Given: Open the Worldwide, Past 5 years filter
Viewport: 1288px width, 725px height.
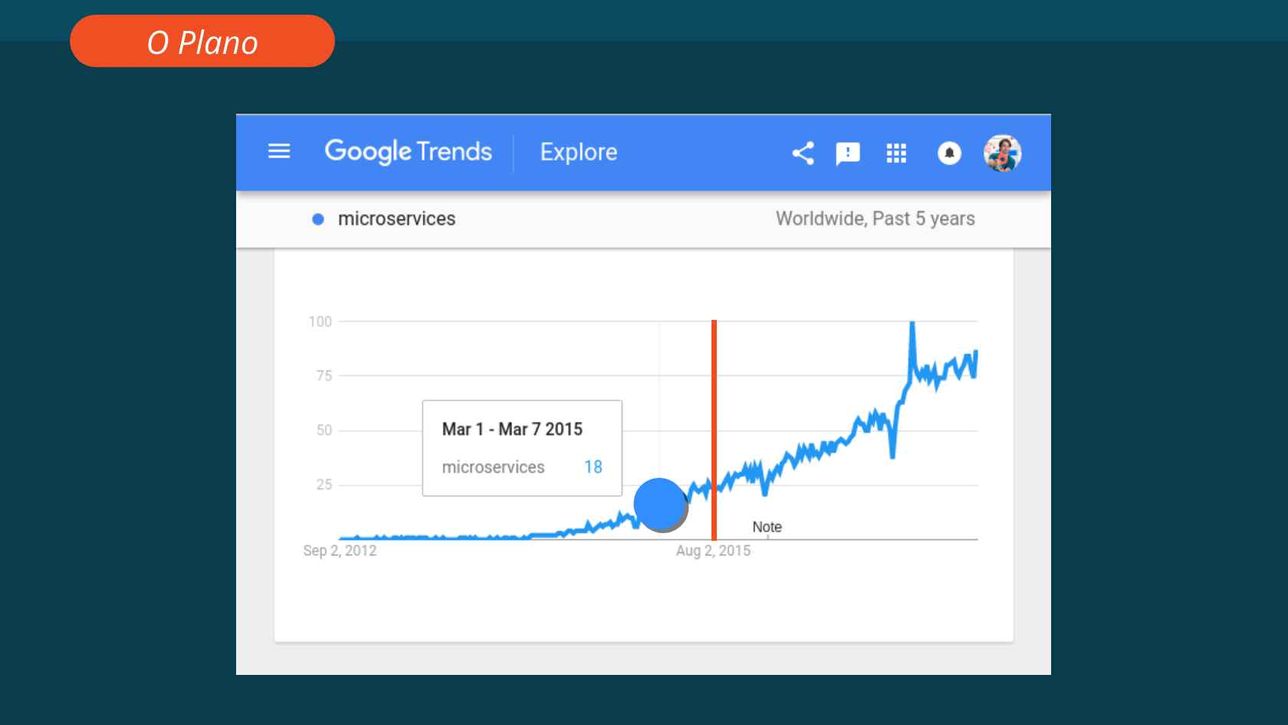Looking at the screenshot, I should pyautogui.click(x=875, y=218).
